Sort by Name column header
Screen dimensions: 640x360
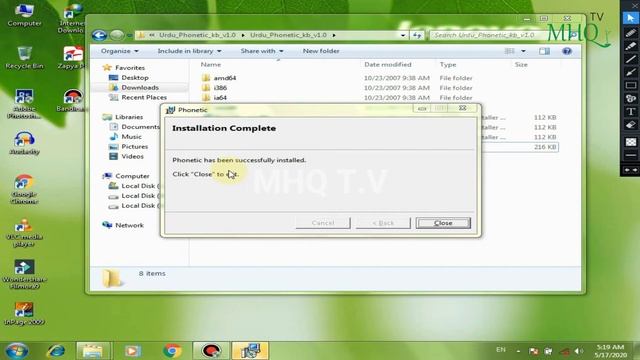[211, 64]
